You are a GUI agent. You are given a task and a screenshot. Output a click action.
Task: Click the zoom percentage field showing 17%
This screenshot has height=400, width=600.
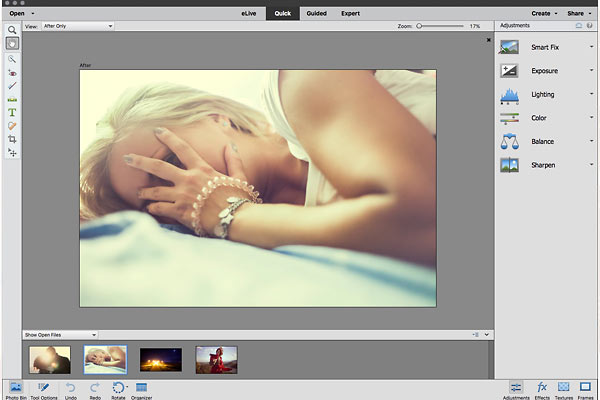[474, 26]
